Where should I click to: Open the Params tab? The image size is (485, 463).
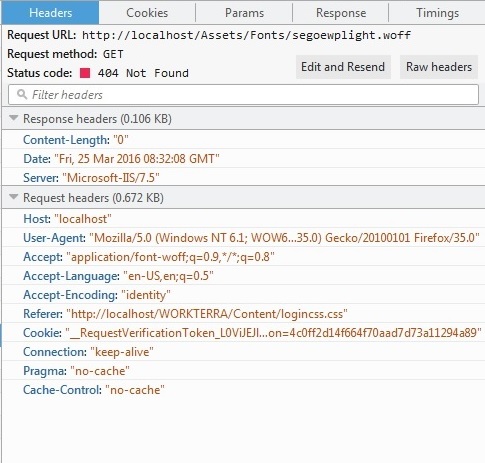(x=244, y=13)
